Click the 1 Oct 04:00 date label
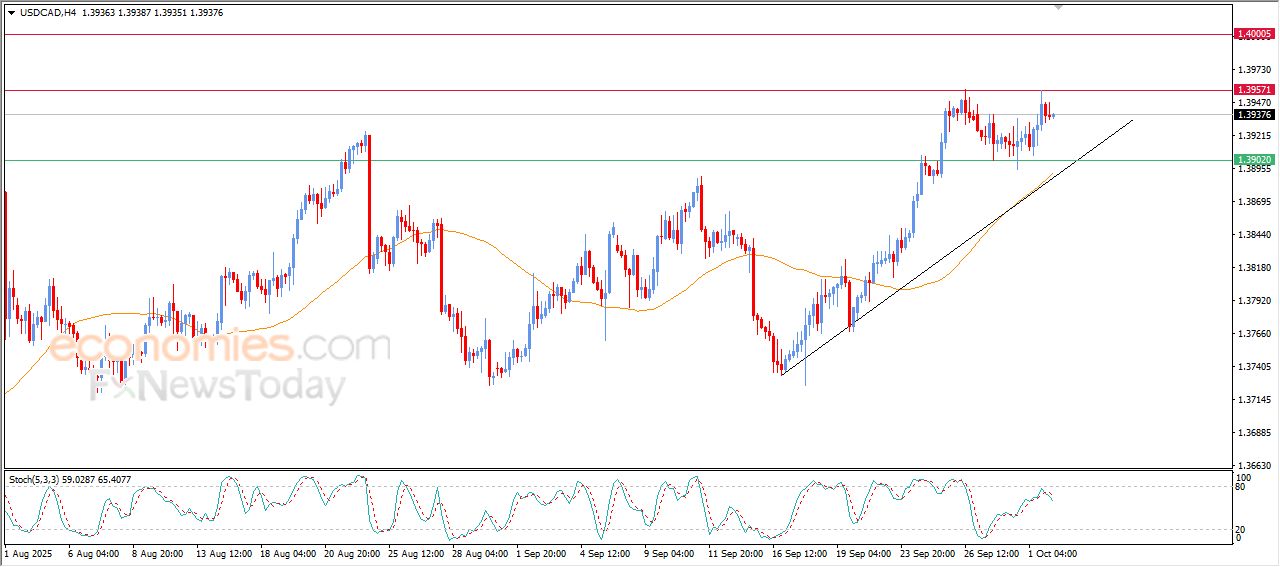This screenshot has height=567, width=1280. [x=1052, y=553]
